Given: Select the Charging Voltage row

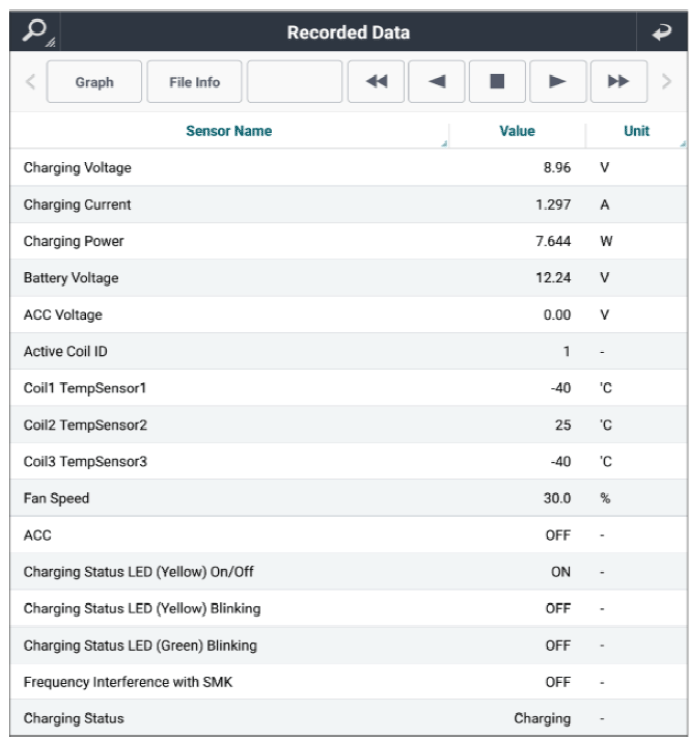Looking at the screenshot, I should click(x=348, y=167).
